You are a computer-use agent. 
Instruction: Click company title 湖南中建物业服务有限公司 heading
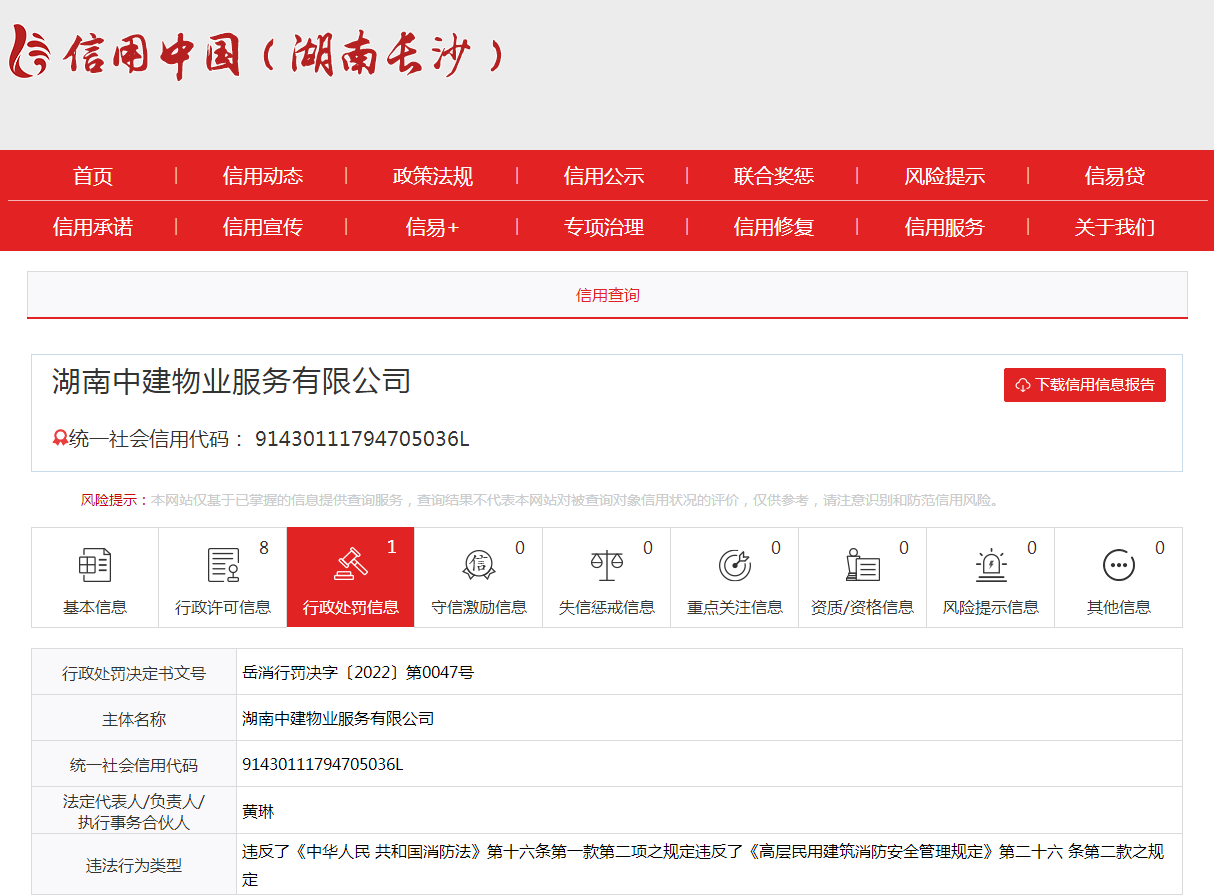point(231,381)
